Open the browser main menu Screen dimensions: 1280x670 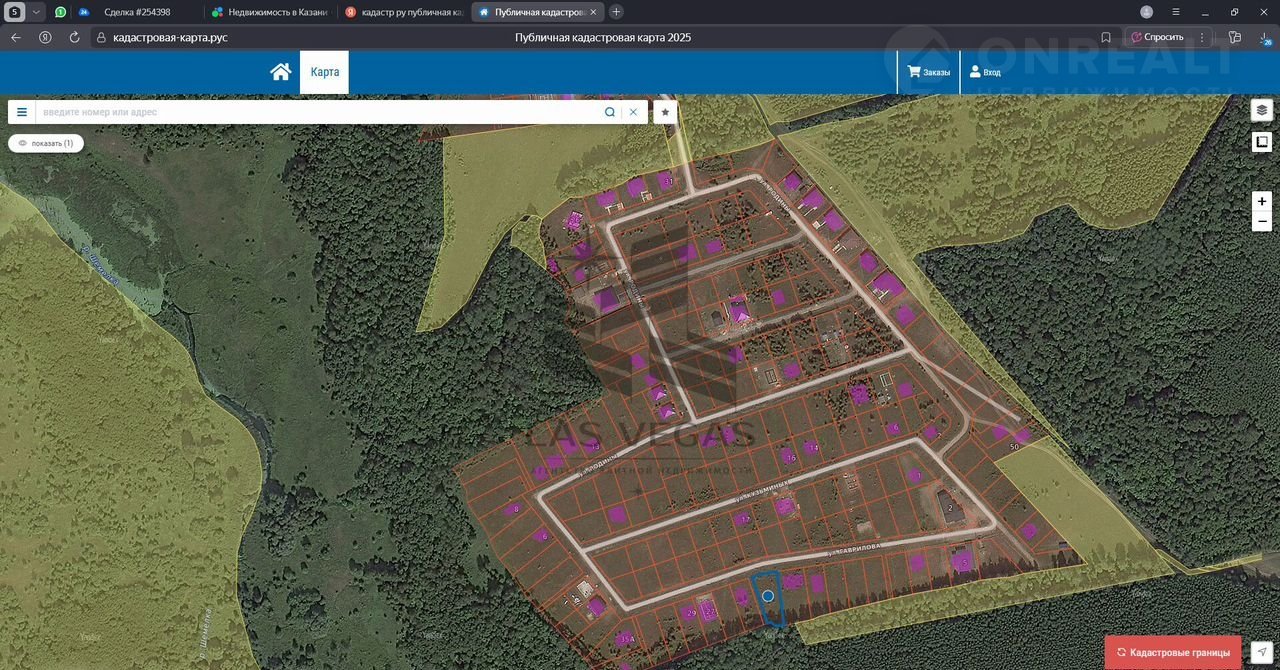coord(1175,12)
